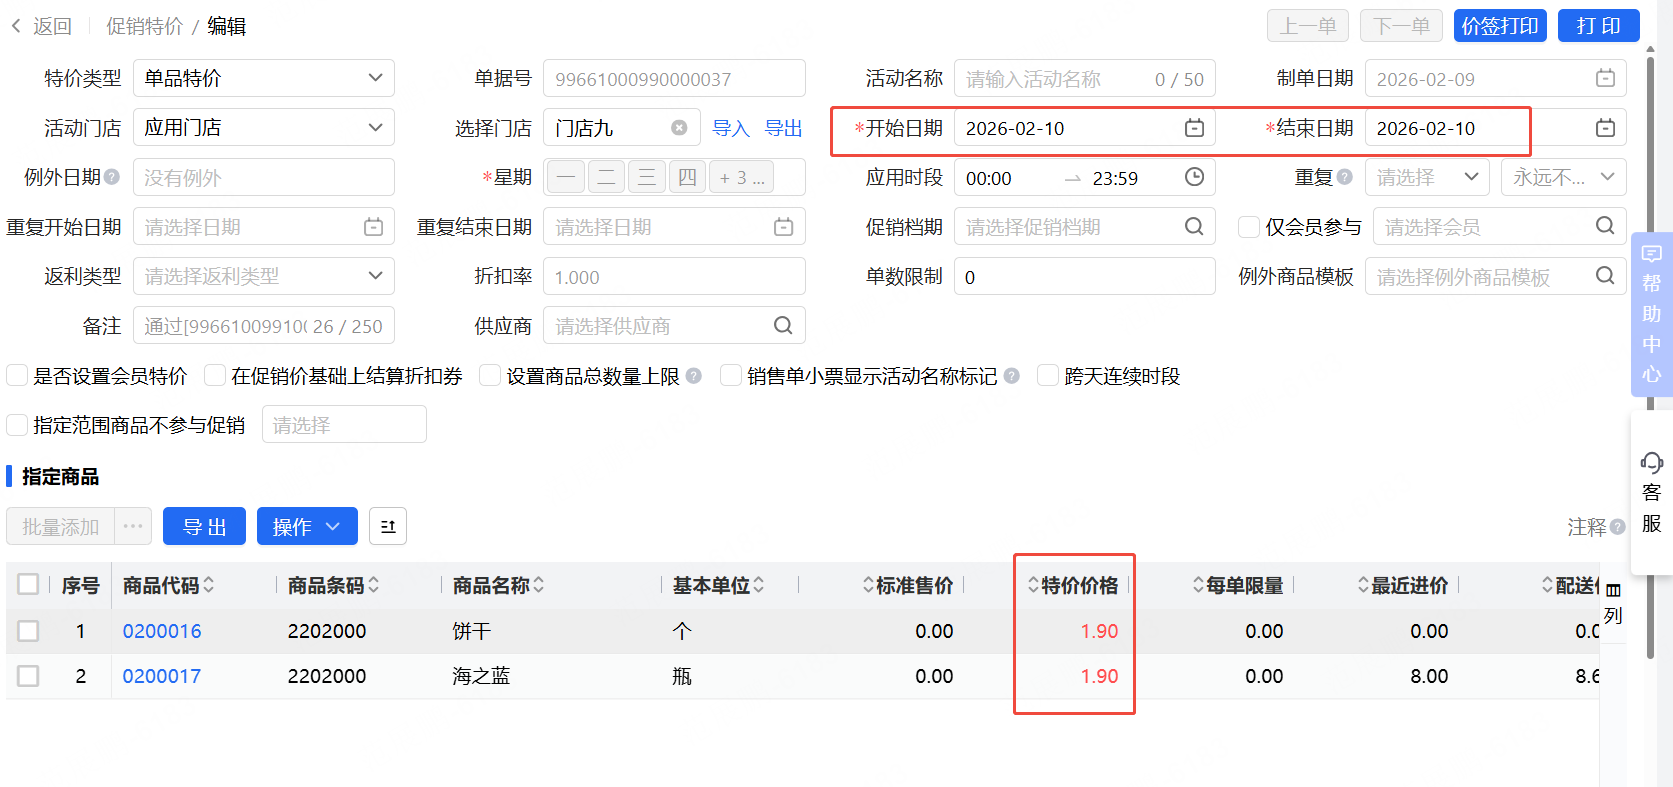Open calendar icon in 制单日期 field

[1605, 78]
